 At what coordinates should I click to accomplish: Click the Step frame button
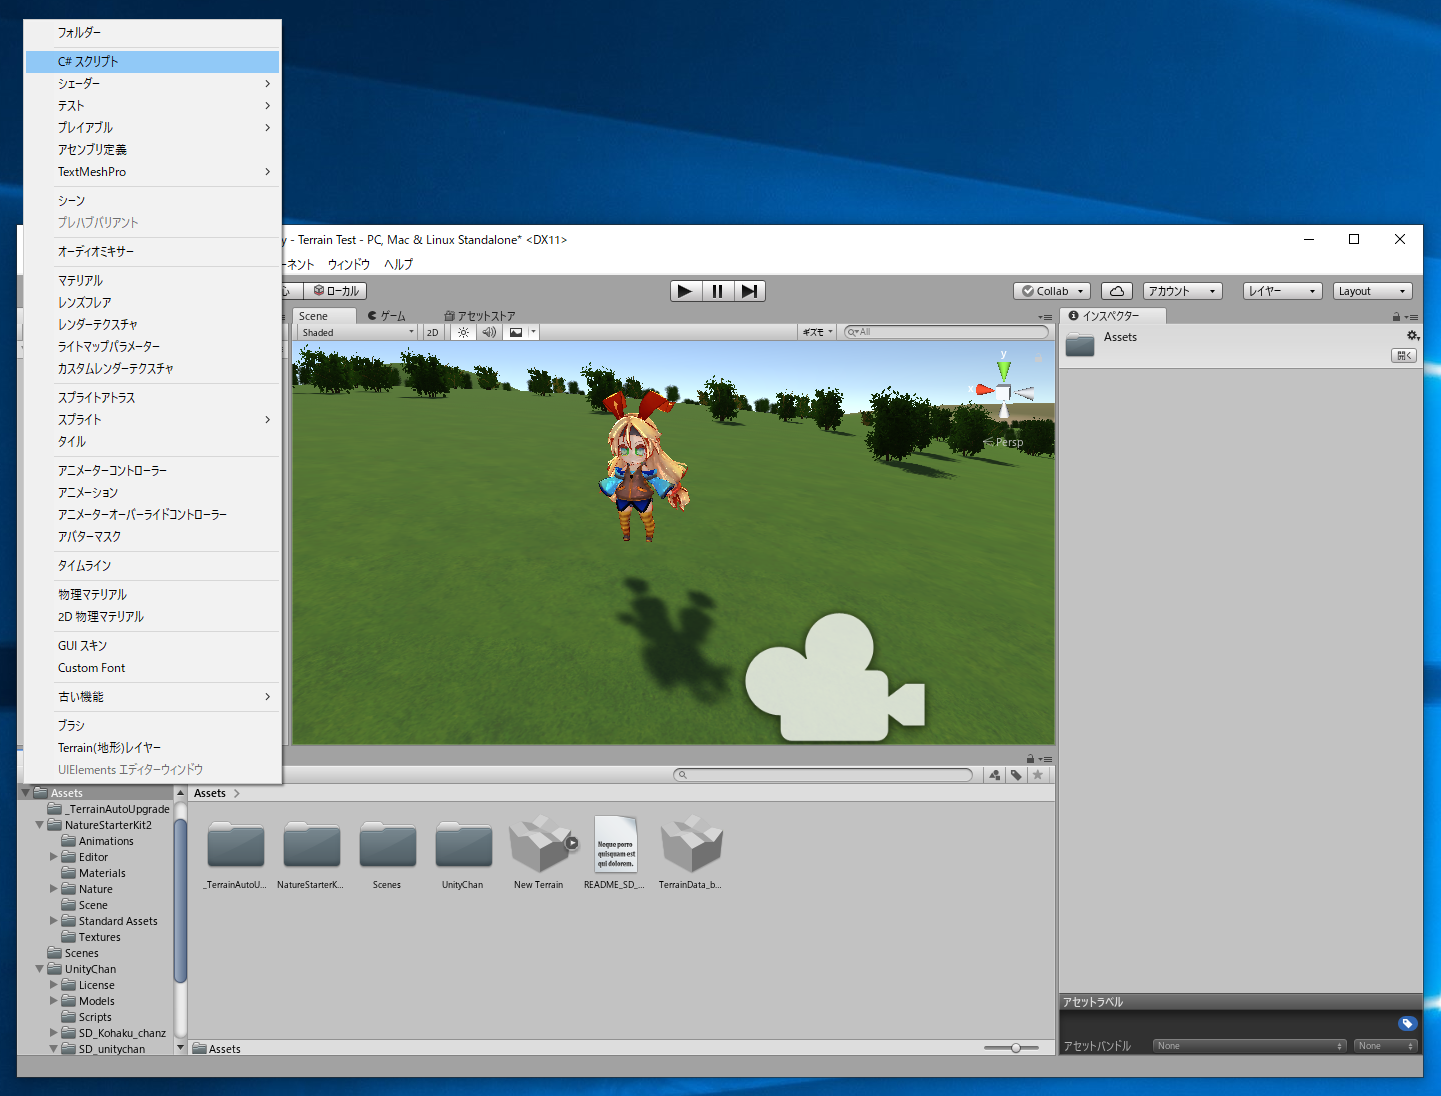750,291
